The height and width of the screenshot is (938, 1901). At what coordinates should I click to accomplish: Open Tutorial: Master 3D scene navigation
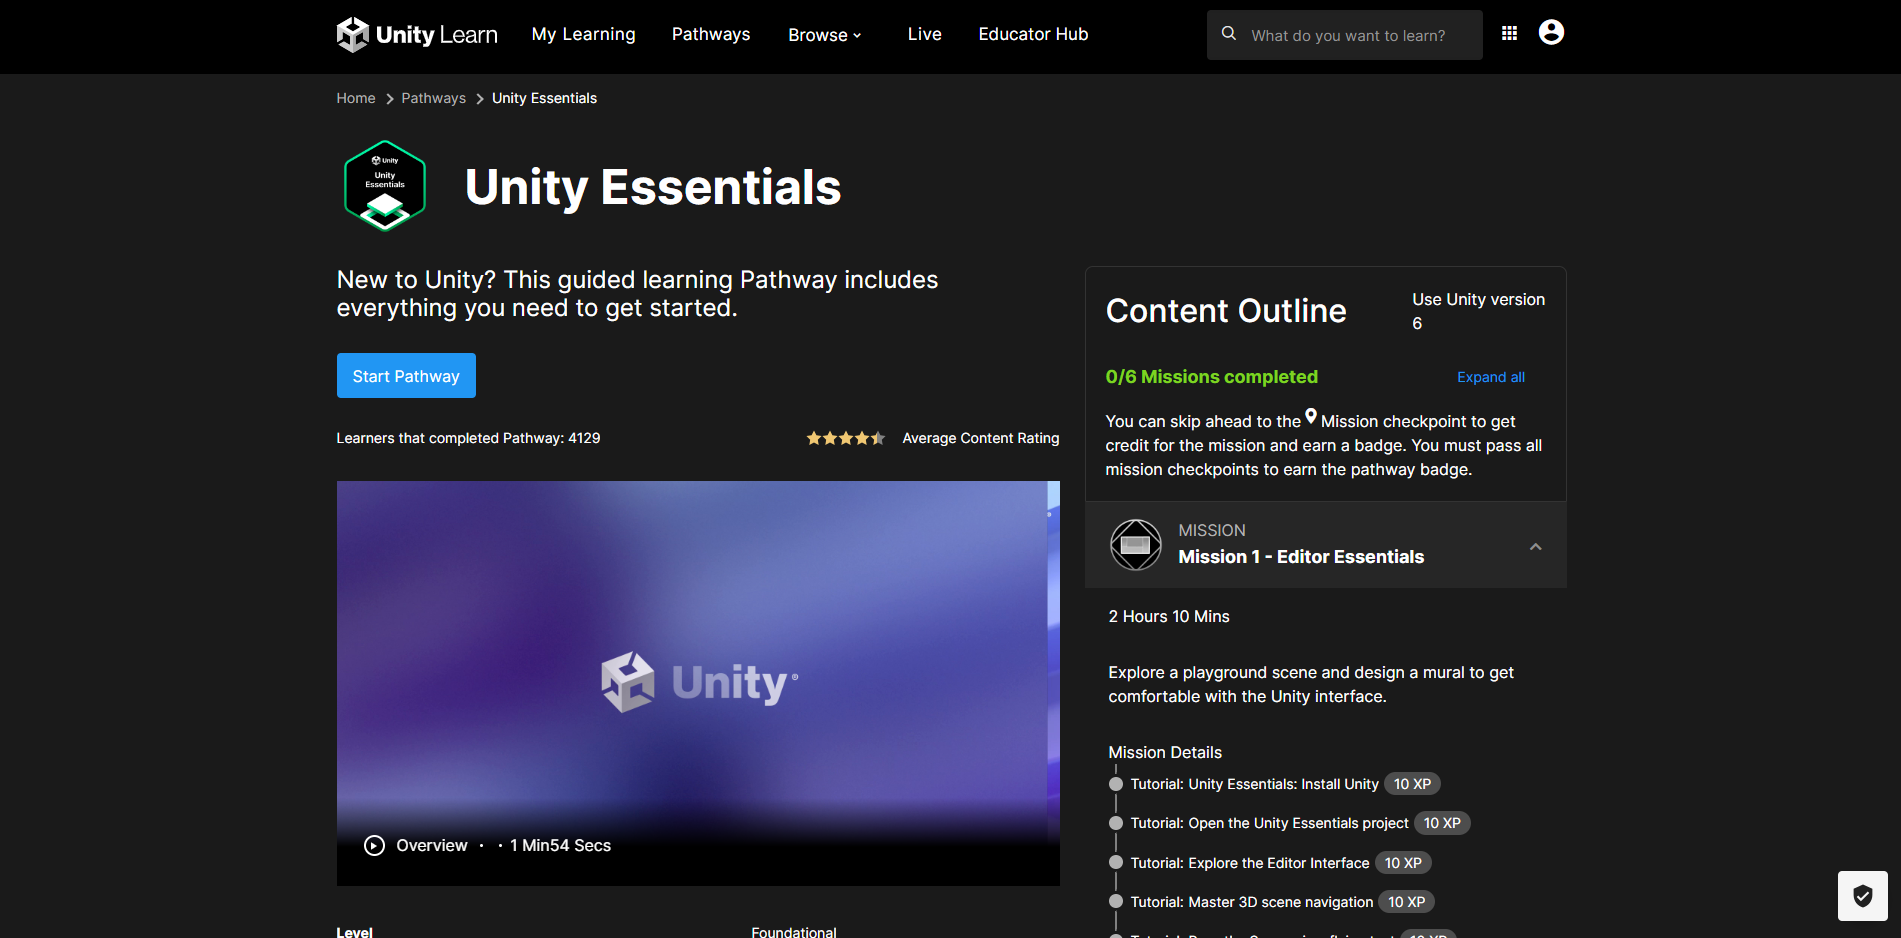(x=1252, y=902)
